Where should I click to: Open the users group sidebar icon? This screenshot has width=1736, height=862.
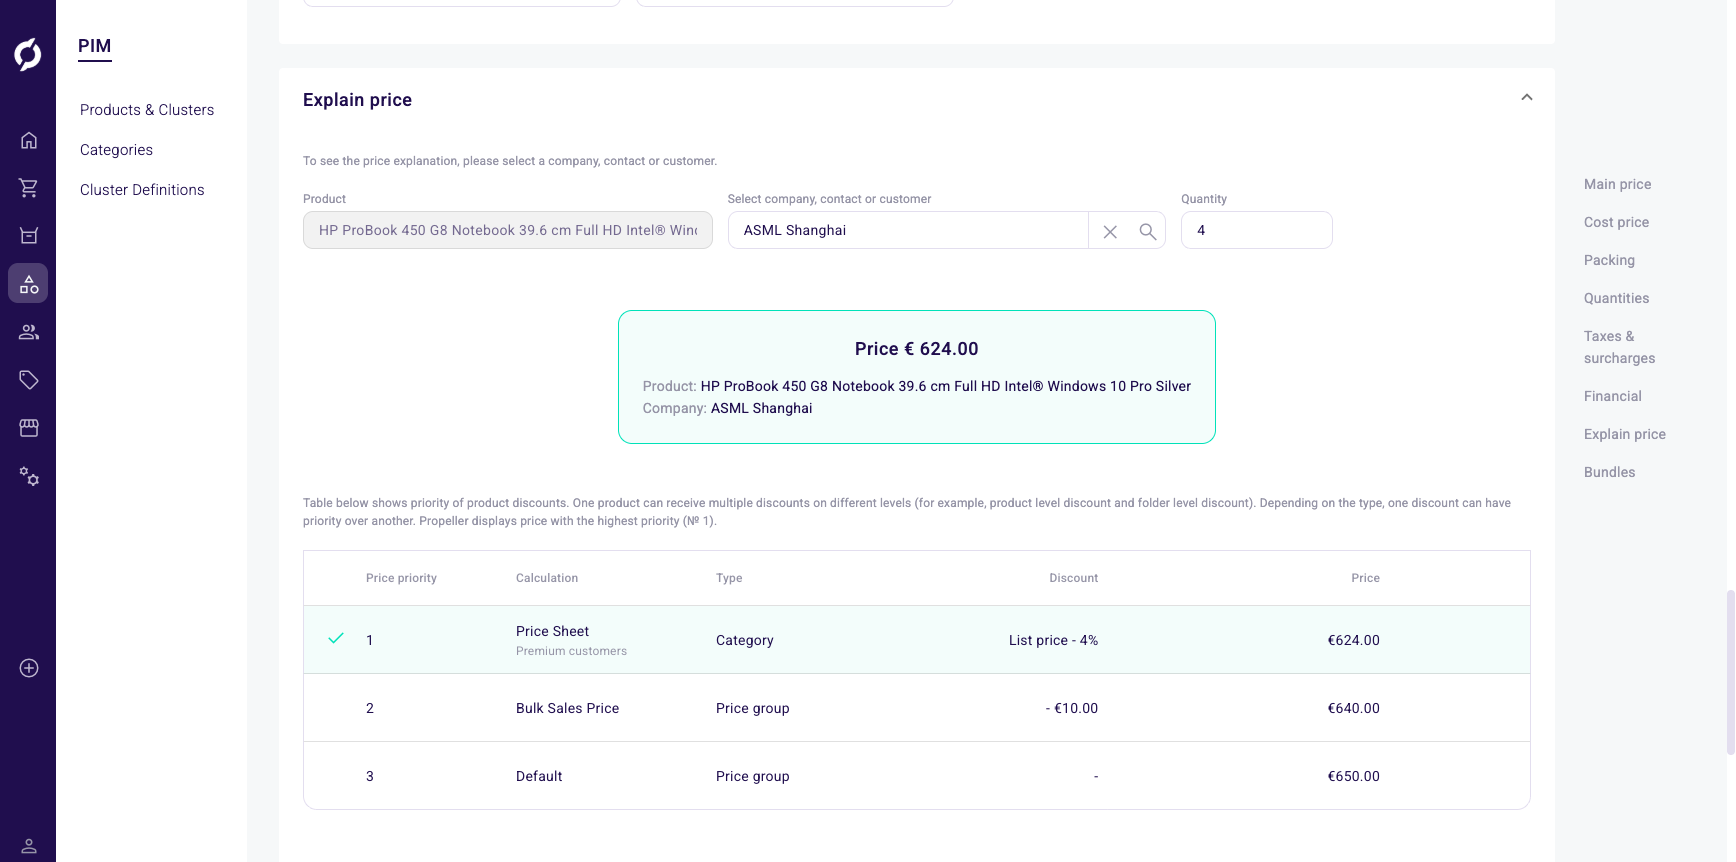pyautogui.click(x=29, y=332)
